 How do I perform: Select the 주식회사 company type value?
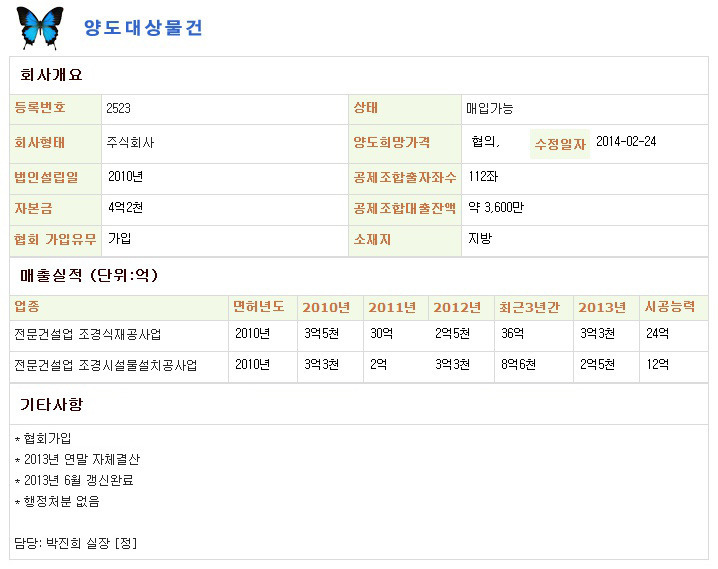click(130, 143)
